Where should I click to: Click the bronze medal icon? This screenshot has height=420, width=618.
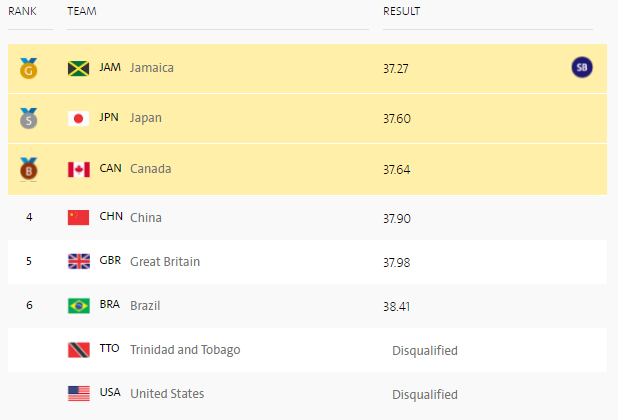coord(29,169)
